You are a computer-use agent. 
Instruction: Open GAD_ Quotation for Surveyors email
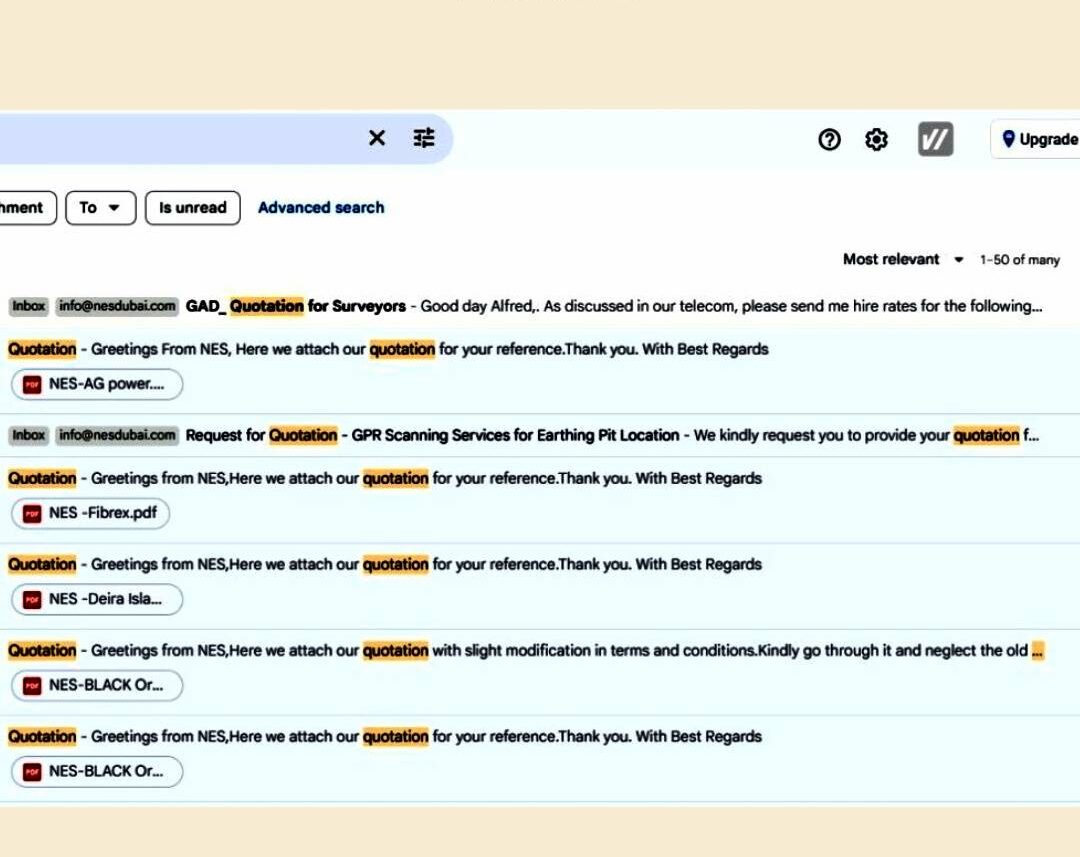600,306
